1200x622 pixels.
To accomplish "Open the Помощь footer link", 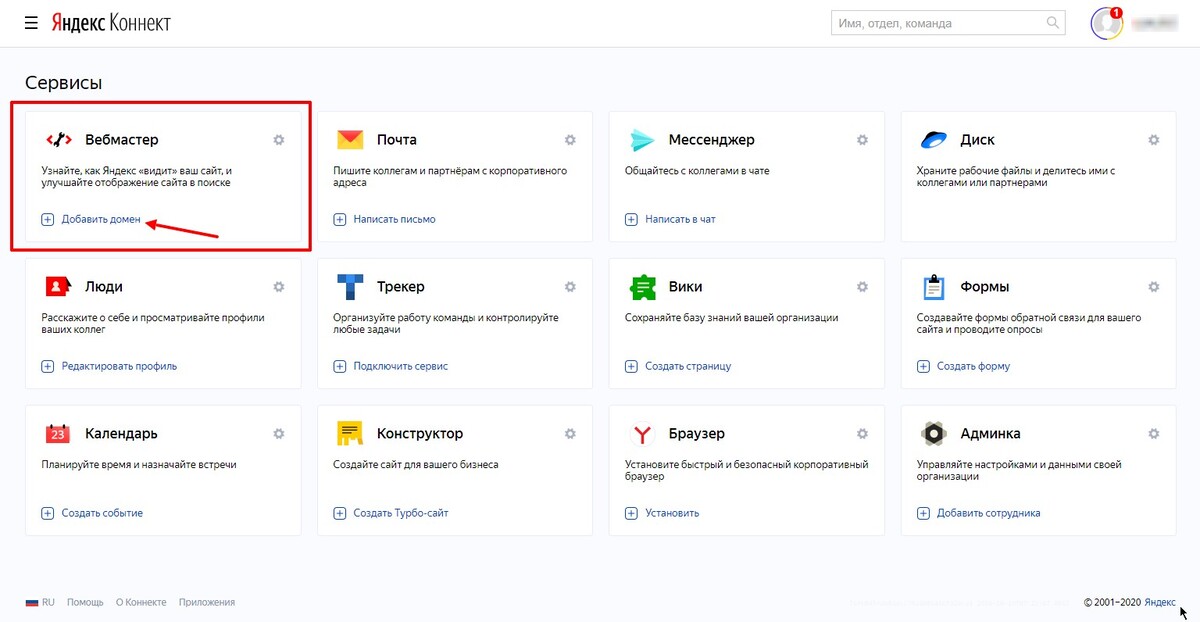I will click(85, 602).
